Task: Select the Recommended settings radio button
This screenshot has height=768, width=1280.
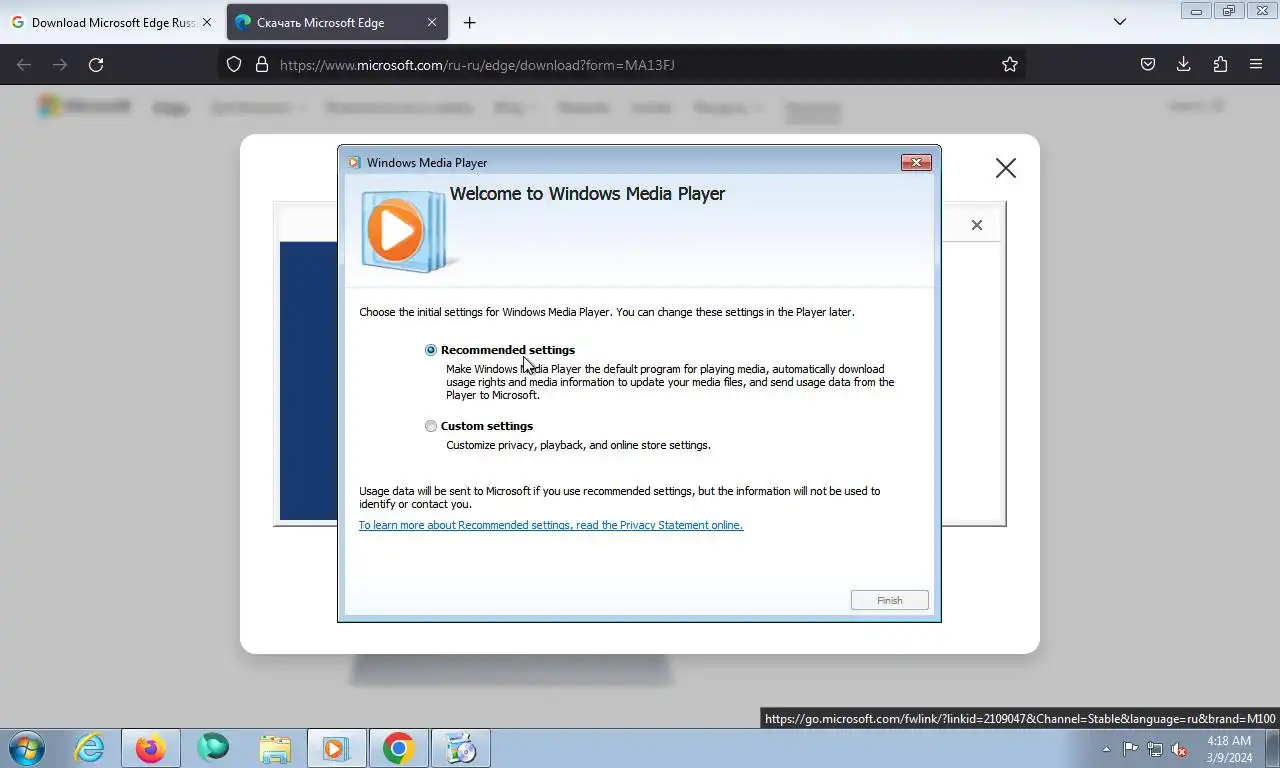Action: point(431,350)
